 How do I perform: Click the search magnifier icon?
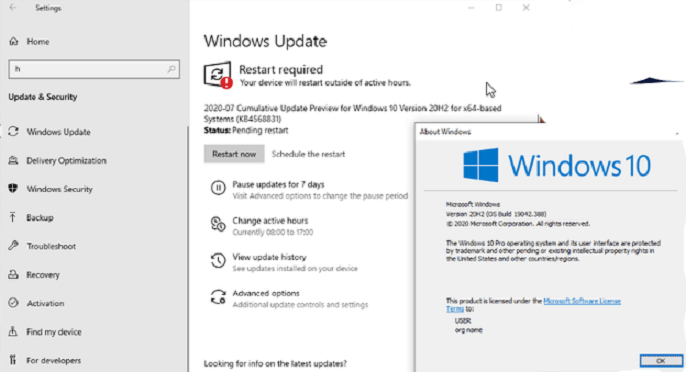[x=171, y=69]
